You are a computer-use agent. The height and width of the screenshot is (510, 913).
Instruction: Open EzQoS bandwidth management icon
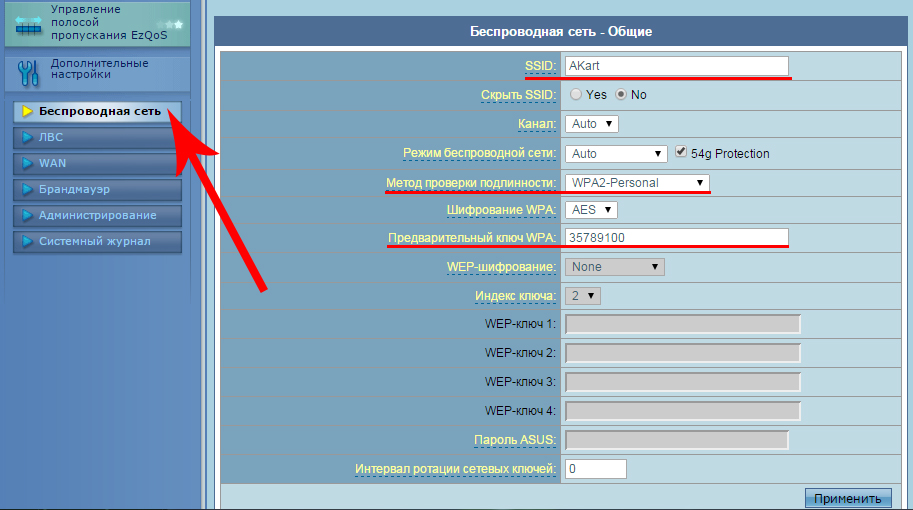pos(28,26)
